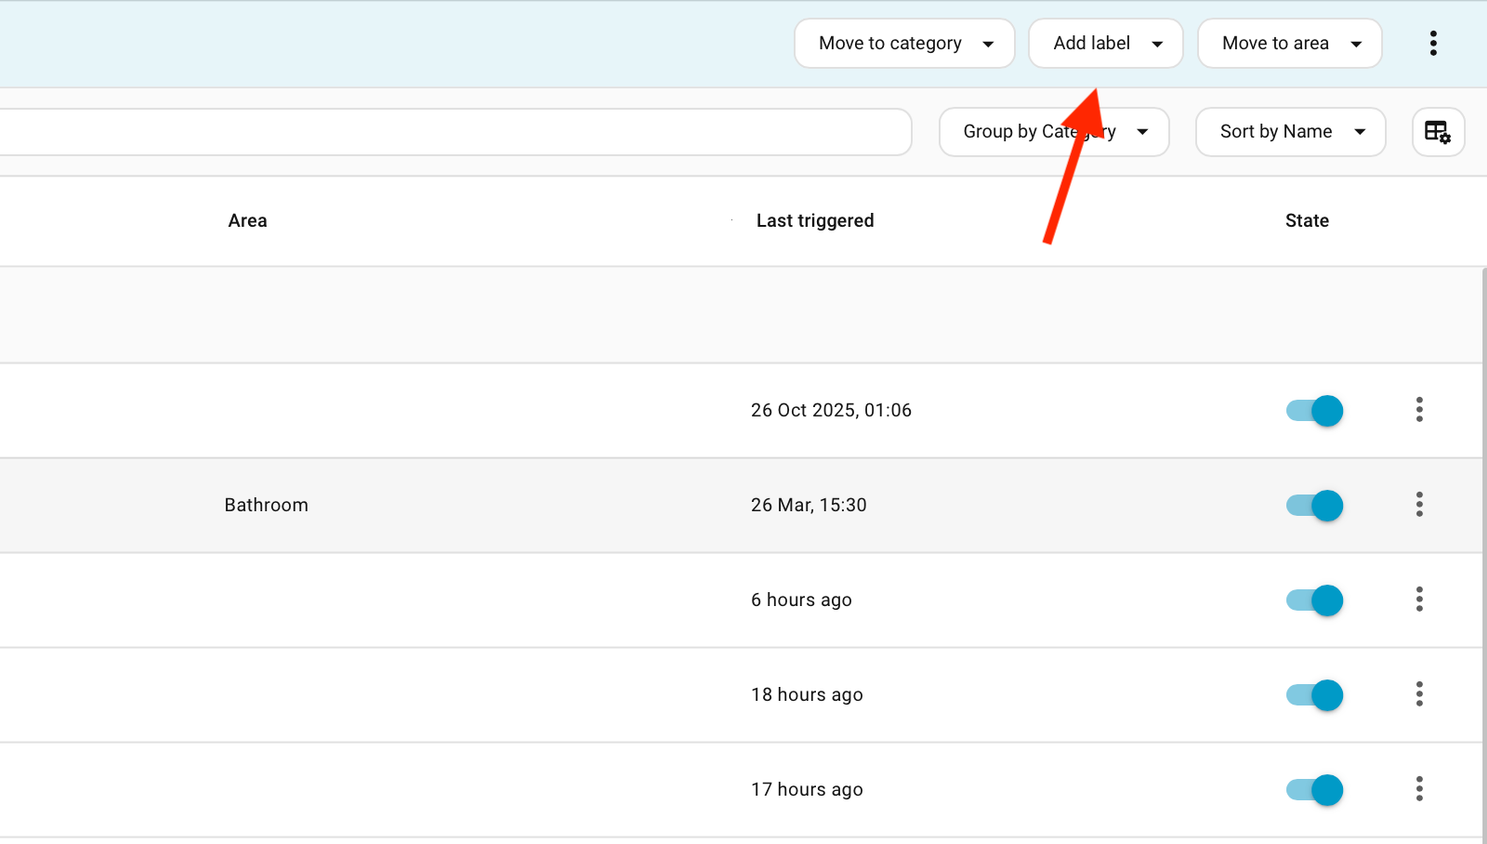
Task: Click the State column header
Action: 1307,221
